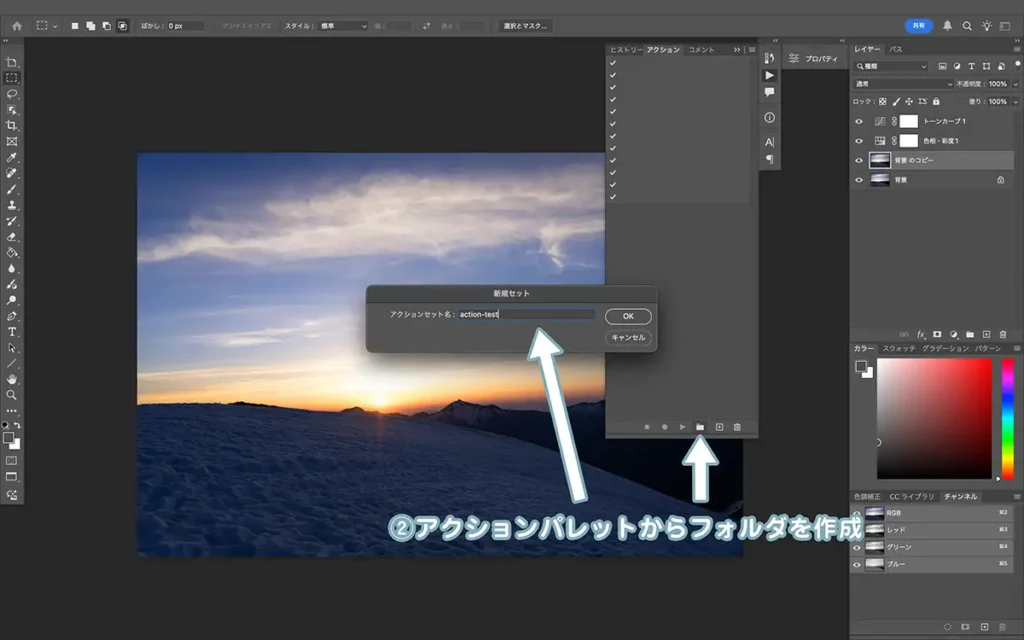1024x640 pixels.
Task: Hide the 背景 layer
Action: tap(858, 180)
